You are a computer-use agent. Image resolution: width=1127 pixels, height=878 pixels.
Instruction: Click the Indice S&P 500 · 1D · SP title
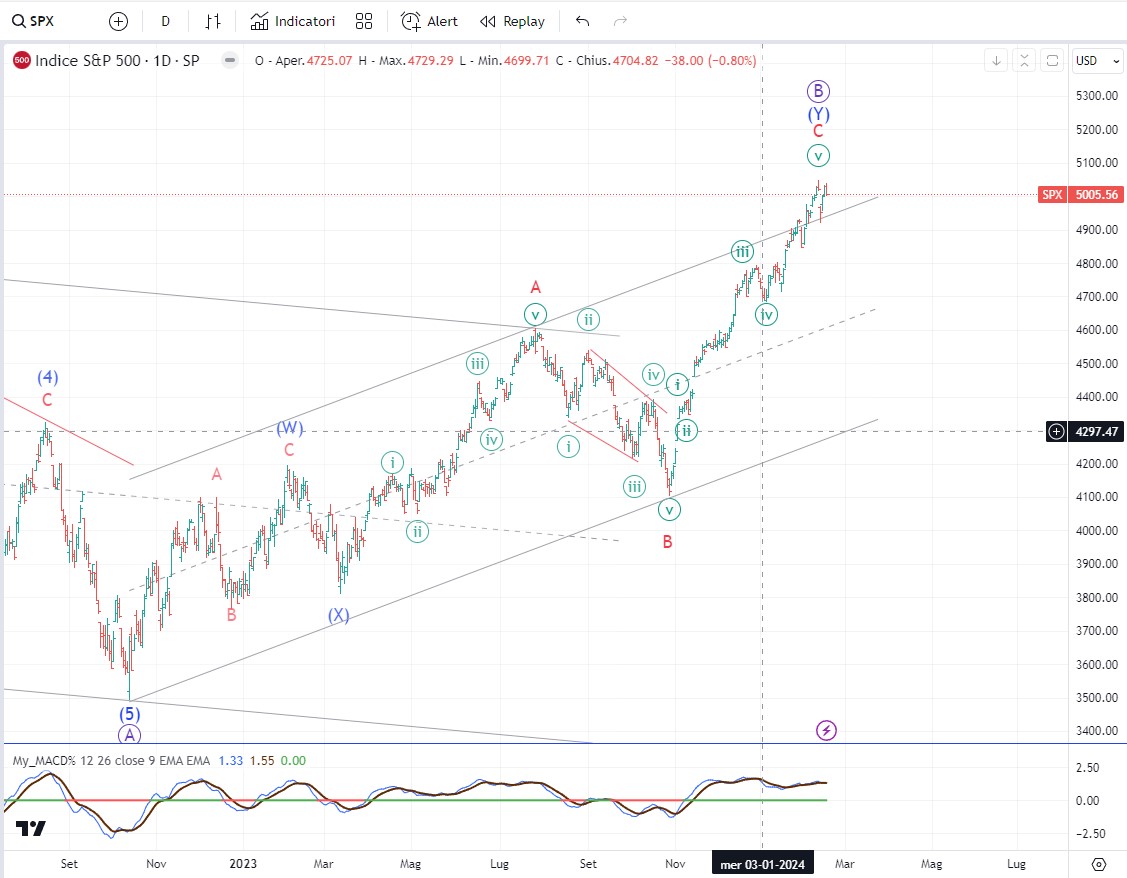(117, 60)
